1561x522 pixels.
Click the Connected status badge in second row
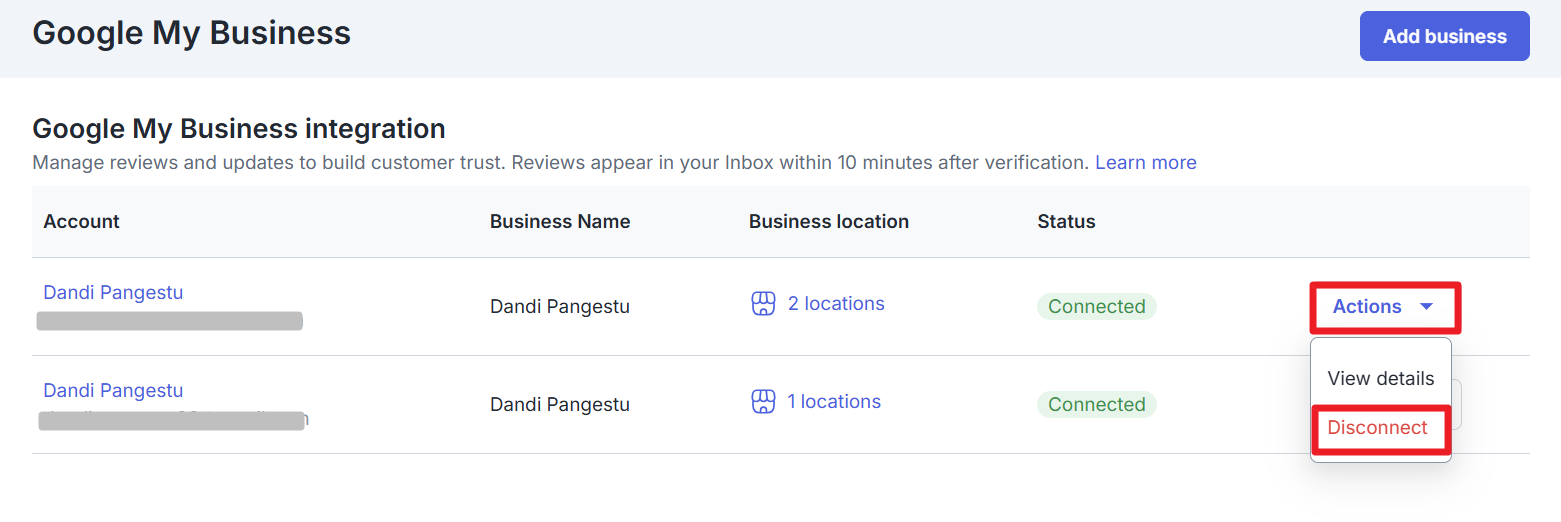(x=1096, y=405)
